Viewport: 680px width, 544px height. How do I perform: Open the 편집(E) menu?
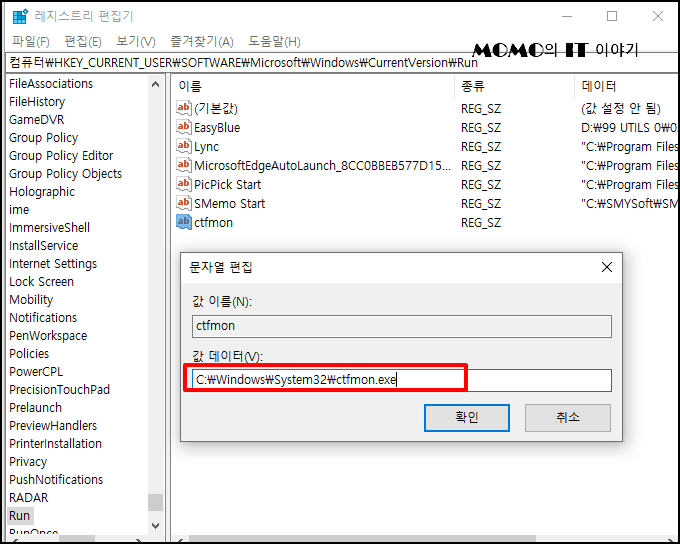pyautogui.click(x=83, y=42)
